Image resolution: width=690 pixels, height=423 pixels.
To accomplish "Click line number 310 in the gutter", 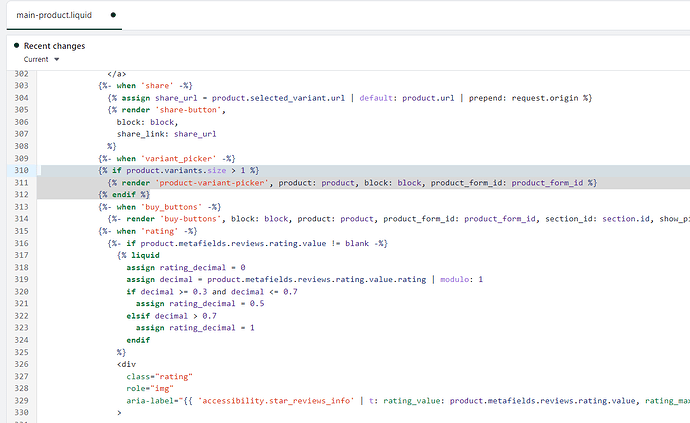I will [18, 158].
